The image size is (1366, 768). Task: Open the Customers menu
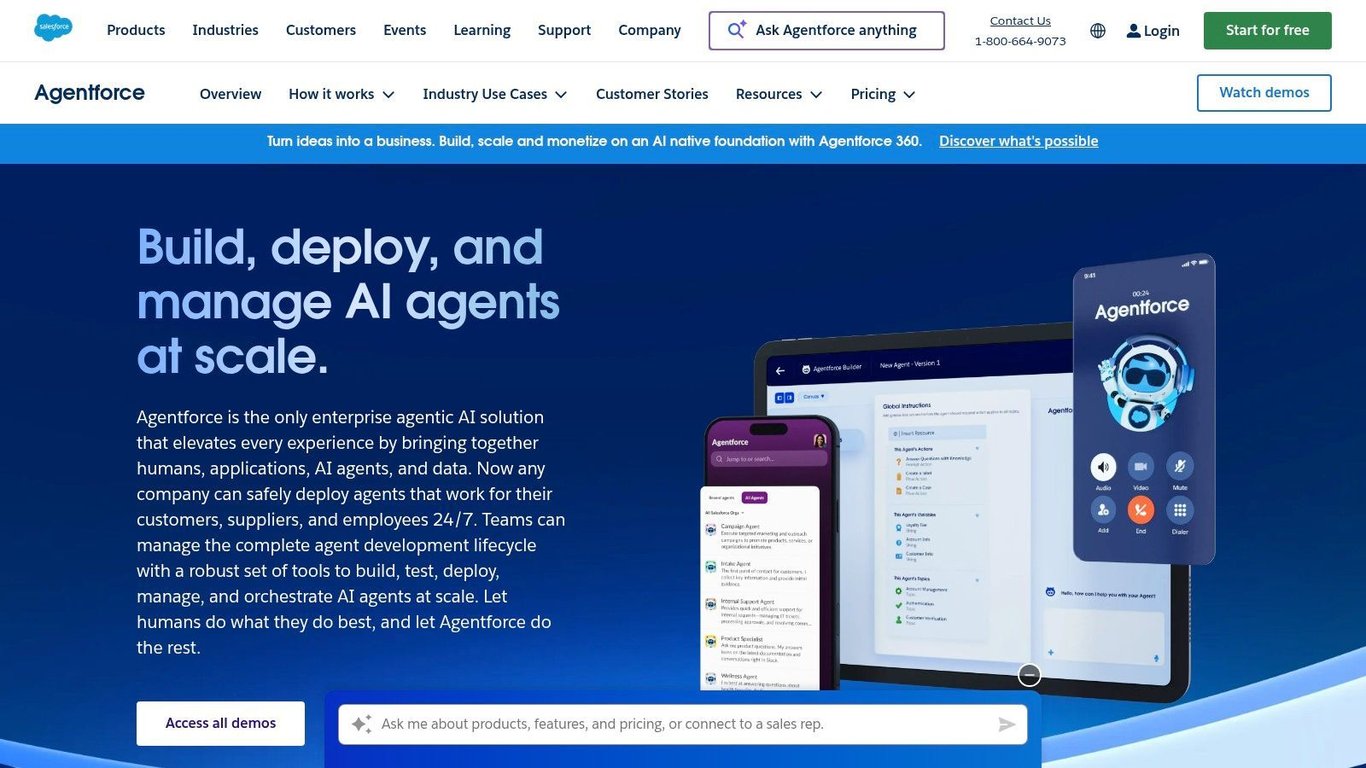pyautogui.click(x=321, y=30)
